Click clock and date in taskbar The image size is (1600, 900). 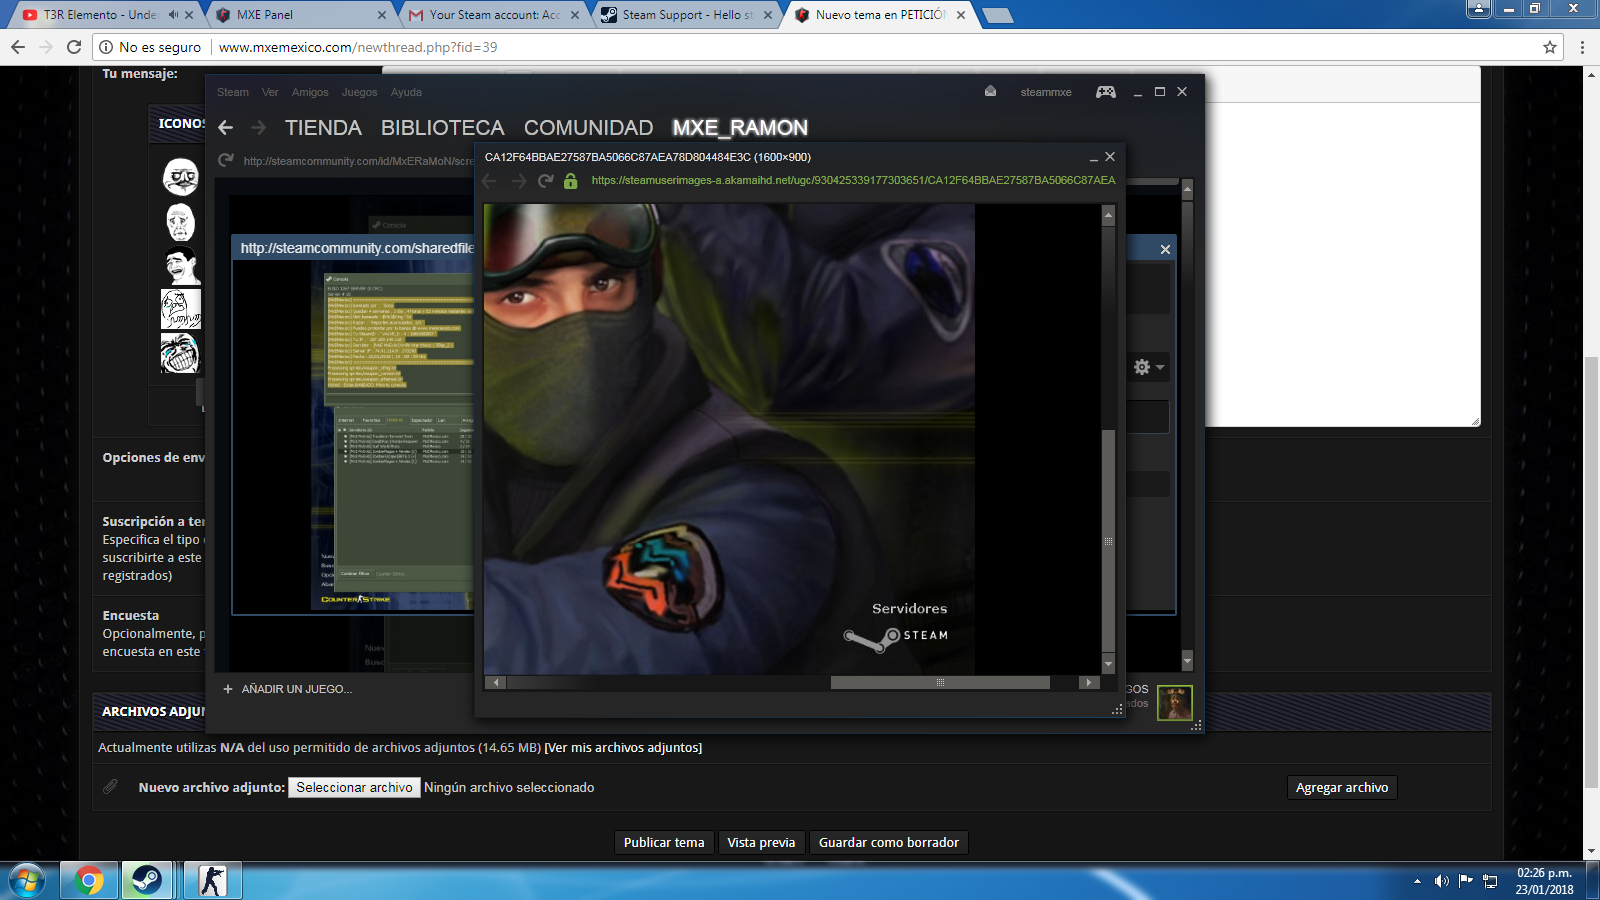[x=1544, y=881]
